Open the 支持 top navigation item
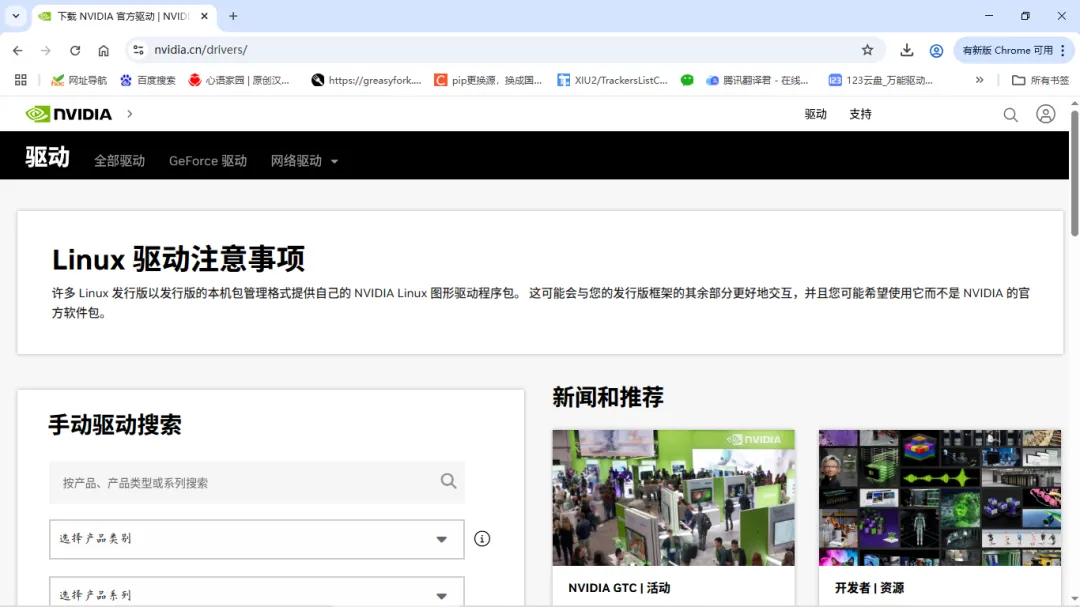This screenshot has height=607, width=1080. pos(860,114)
